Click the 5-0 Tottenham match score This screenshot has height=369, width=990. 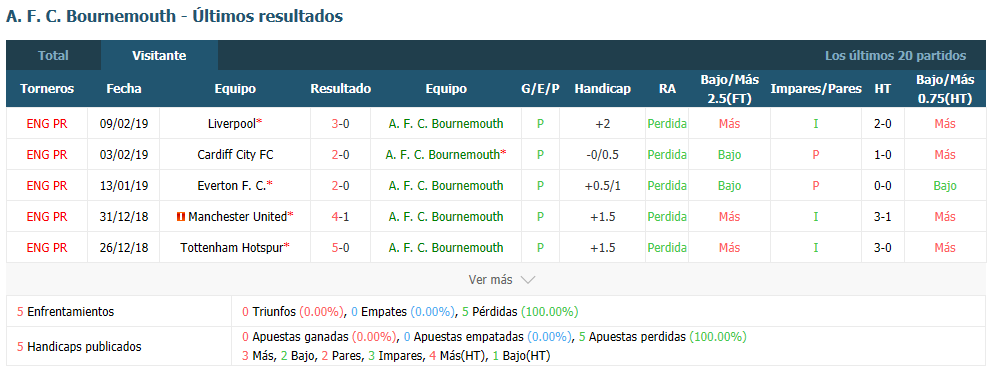340,248
